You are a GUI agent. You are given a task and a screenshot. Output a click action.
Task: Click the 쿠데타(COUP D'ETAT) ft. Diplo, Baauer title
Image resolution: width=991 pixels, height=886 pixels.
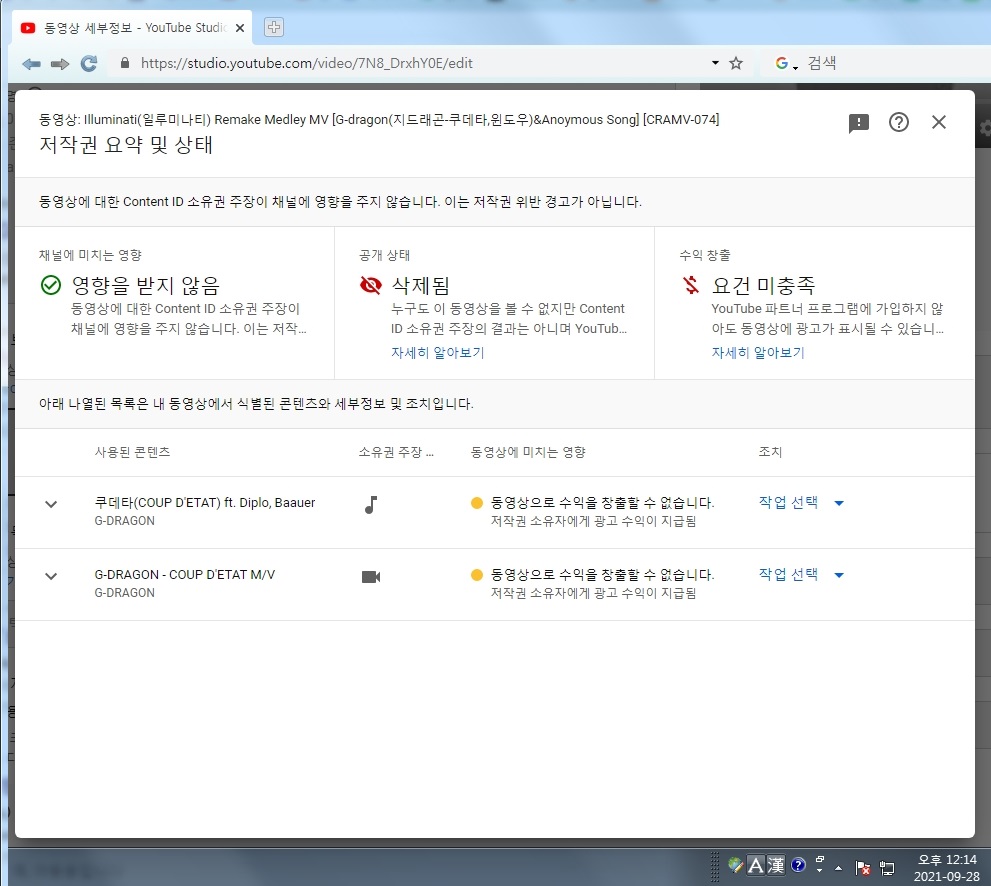tap(205, 503)
